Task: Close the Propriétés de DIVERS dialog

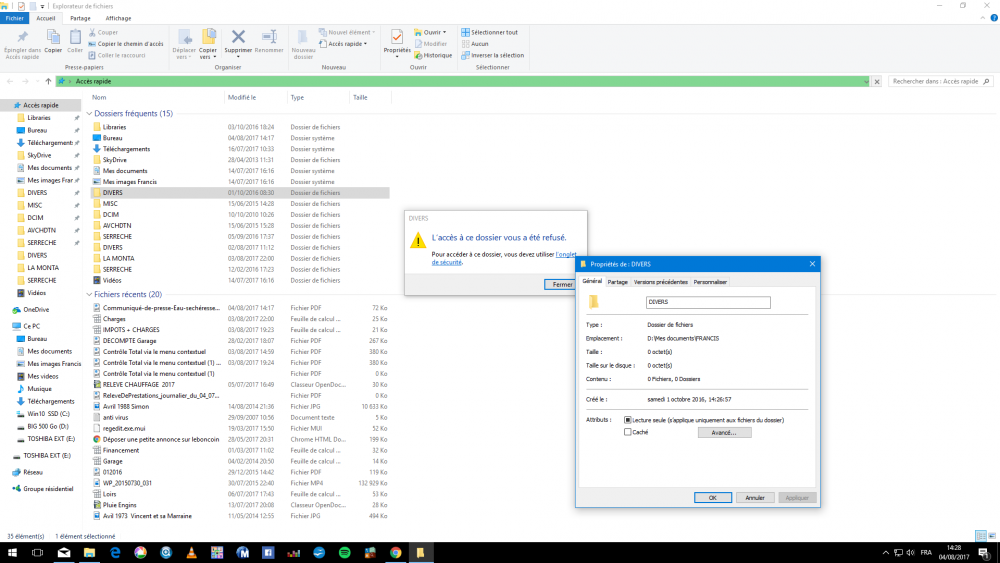Action: 812,264
